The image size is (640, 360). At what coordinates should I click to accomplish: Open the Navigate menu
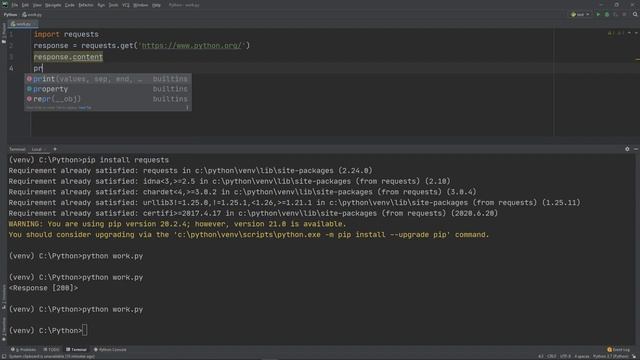[53, 5]
